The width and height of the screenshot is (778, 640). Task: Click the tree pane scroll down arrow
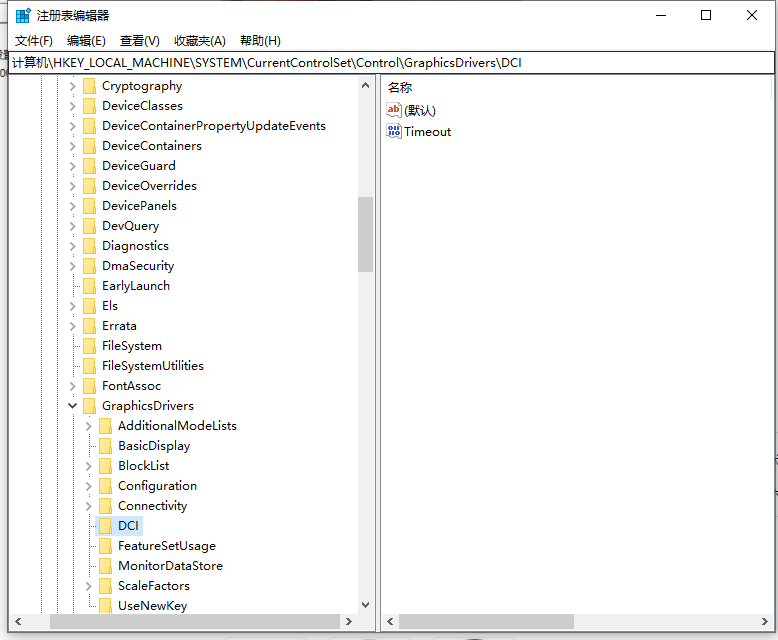tap(365, 605)
